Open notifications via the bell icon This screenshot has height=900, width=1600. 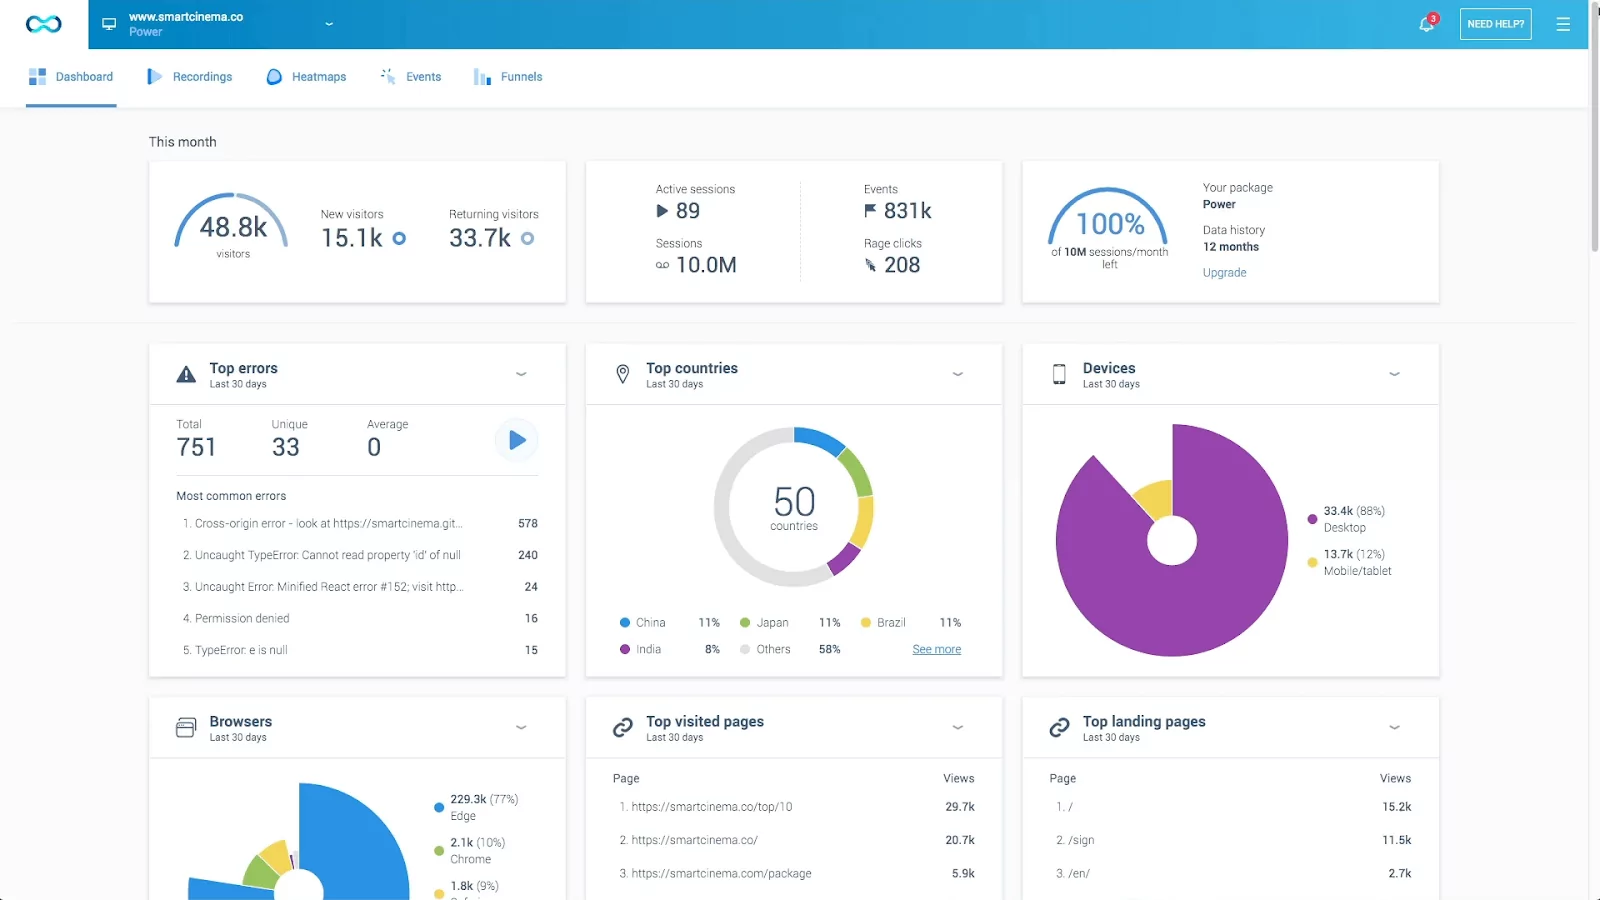click(x=1425, y=23)
